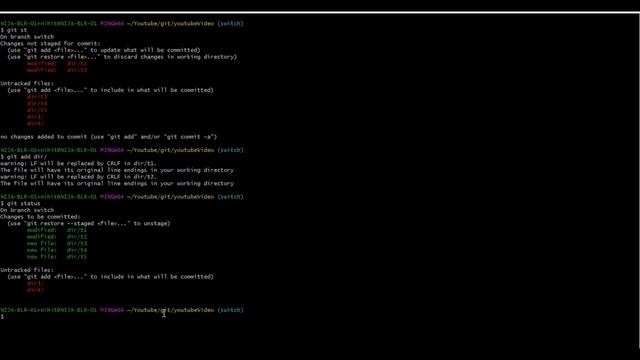Click the red 'modified: dir/t2' line
The image size is (640, 360).
coord(57,70)
